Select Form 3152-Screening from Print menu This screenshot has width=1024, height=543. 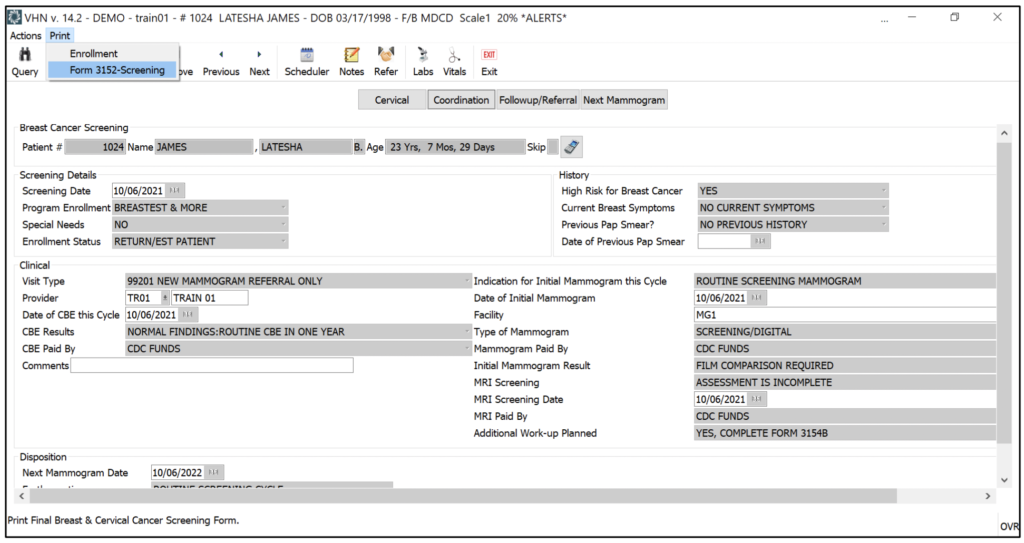pyautogui.click(x=112, y=70)
